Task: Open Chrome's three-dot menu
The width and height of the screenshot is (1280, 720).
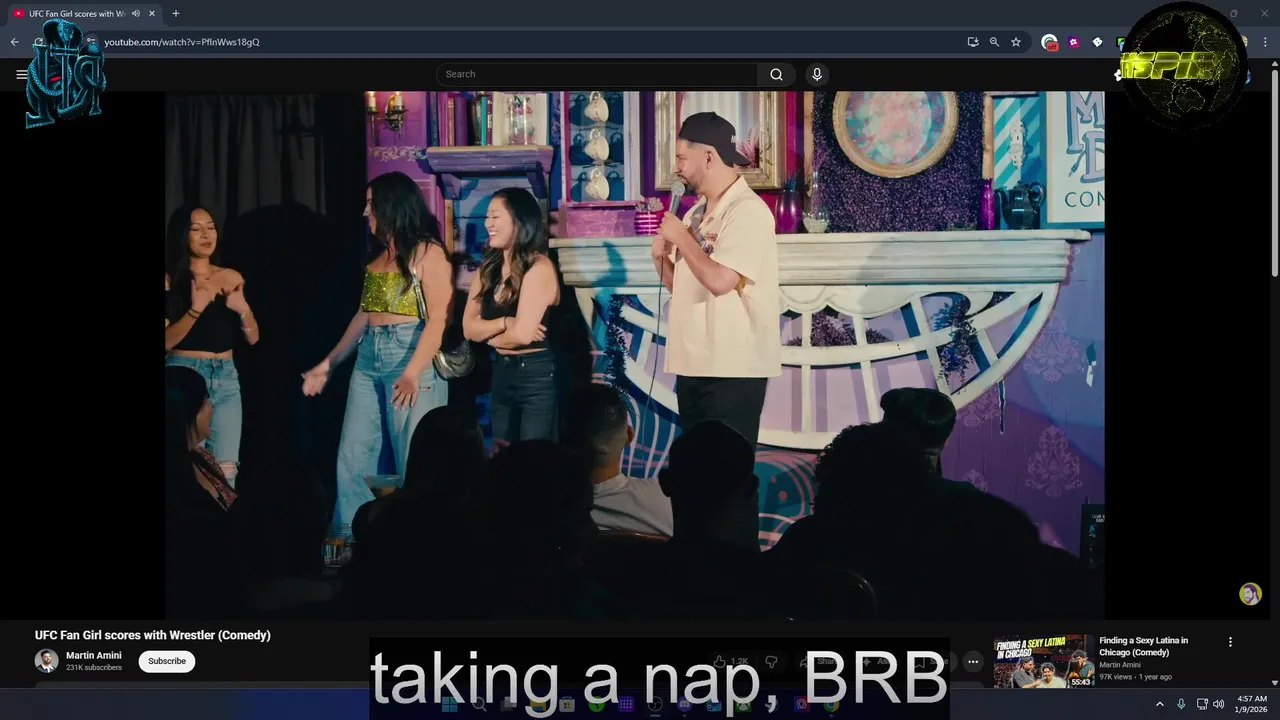Action: [1263, 42]
